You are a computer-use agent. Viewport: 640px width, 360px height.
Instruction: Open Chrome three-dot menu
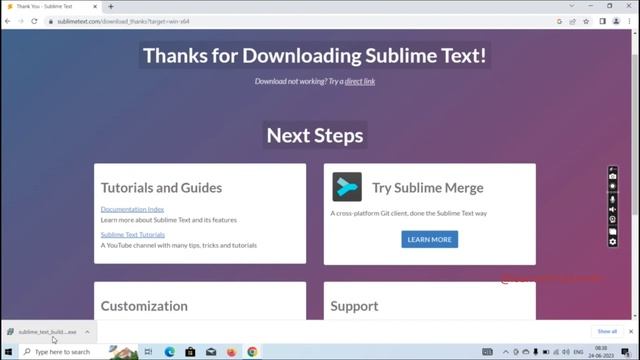(x=629, y=21)
